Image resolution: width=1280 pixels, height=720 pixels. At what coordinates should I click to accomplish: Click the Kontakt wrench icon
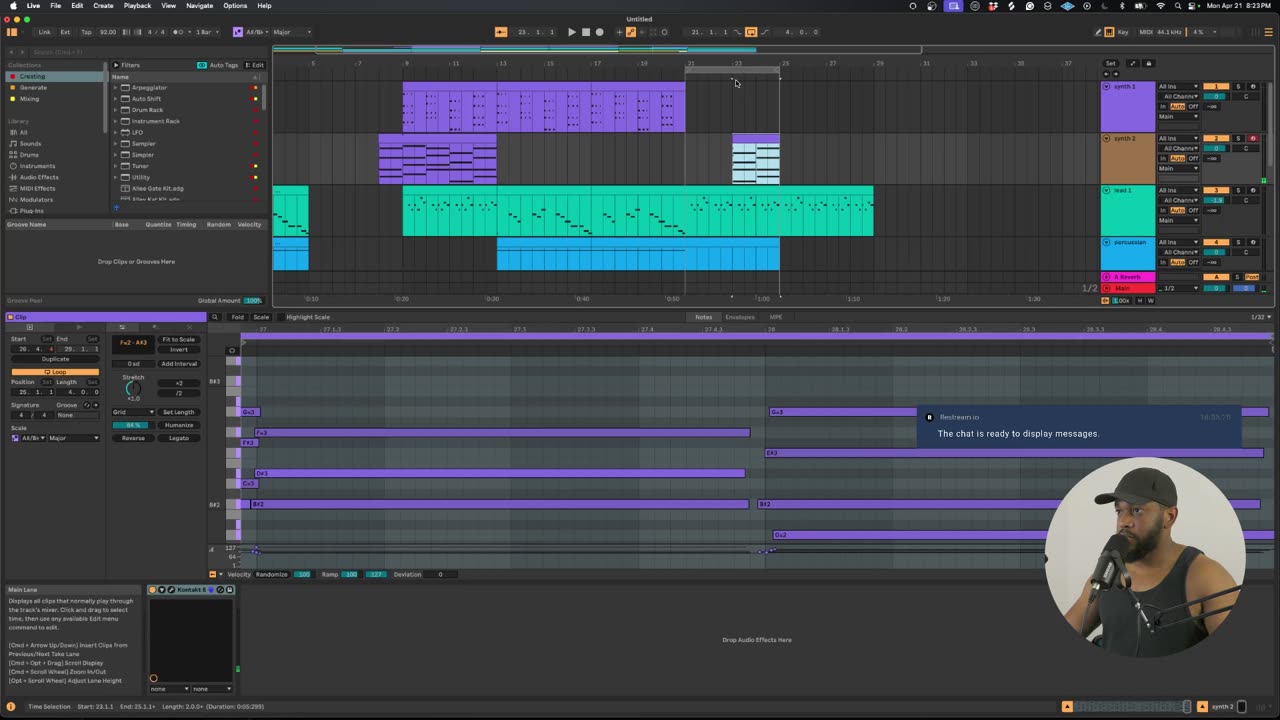171,590
